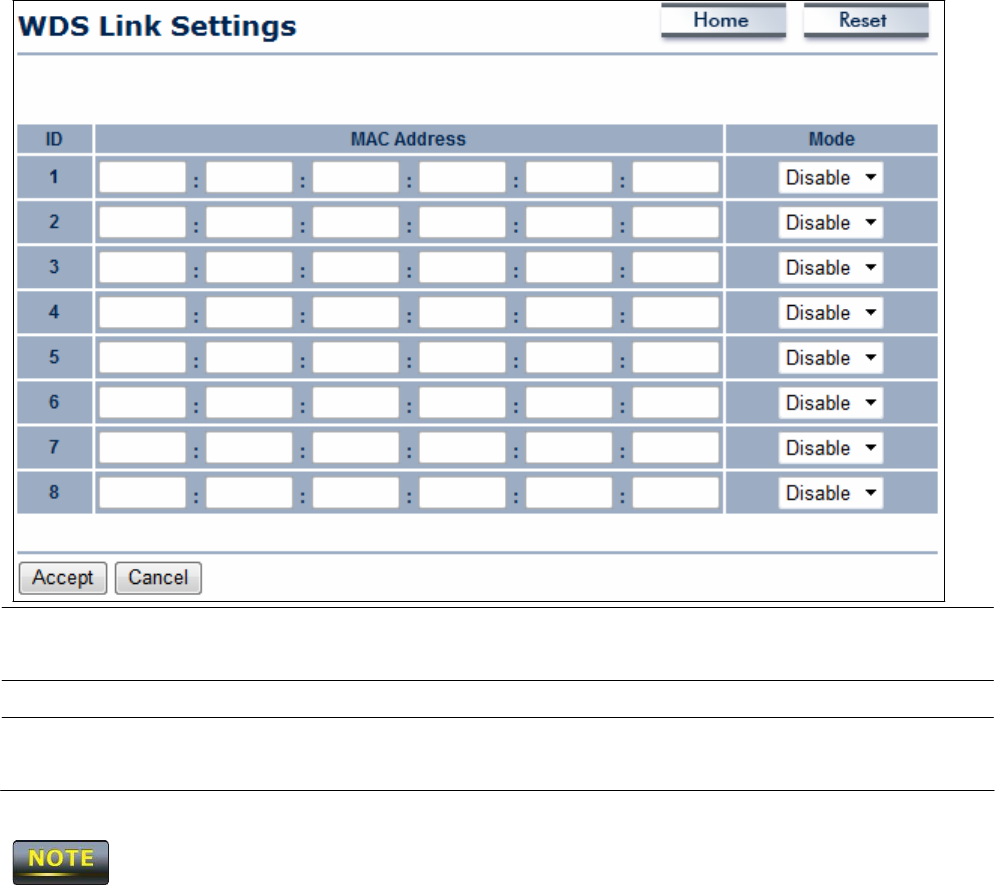This screenshot has width=995, height=885.
Task: Open the Mode dropdown for ID 3
Action: (831, 268)
